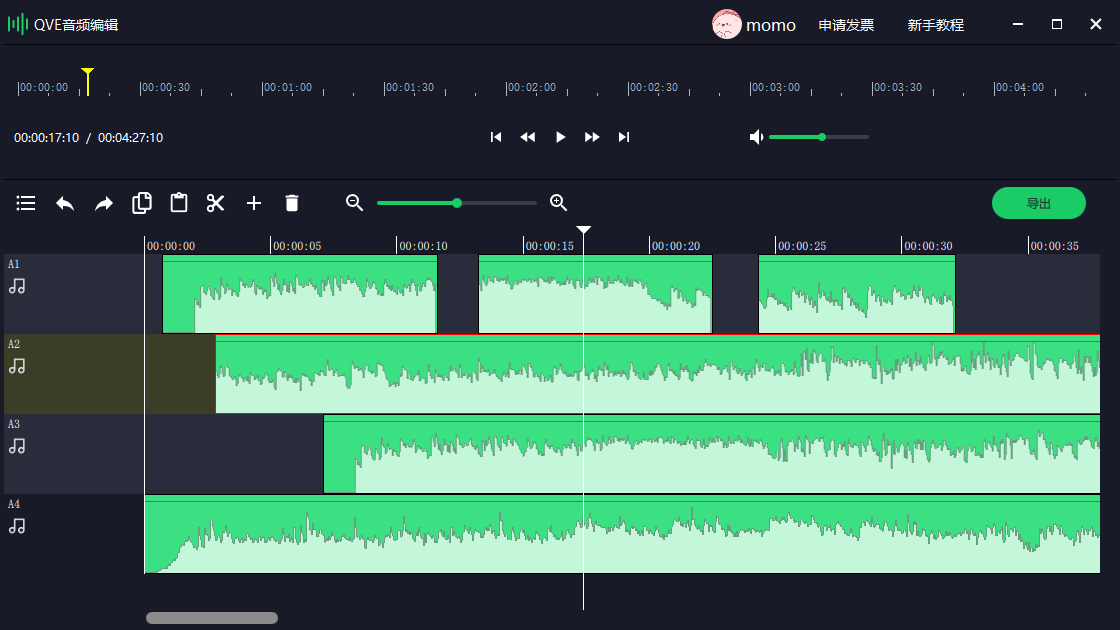1120x630 pixels.
Task: Open the 申请发票 invoice request
Action: 846,25
